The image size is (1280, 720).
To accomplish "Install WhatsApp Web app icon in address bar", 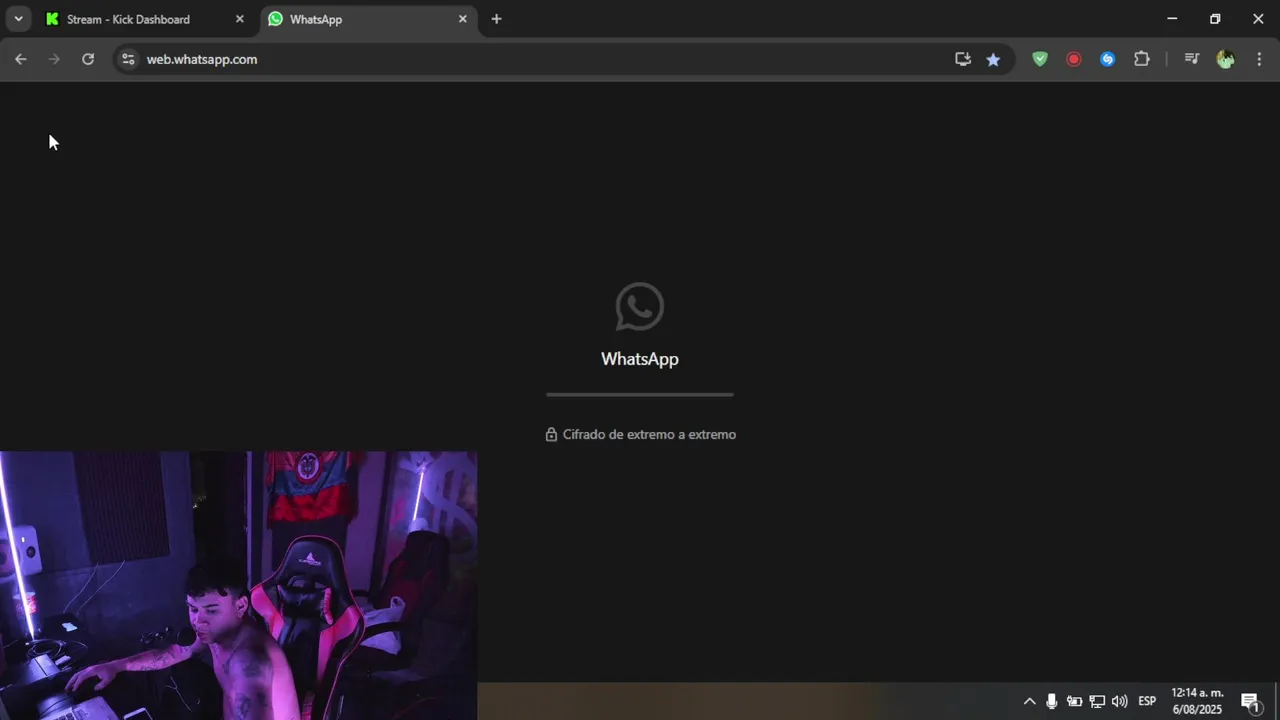I will (x=963, y=59).
